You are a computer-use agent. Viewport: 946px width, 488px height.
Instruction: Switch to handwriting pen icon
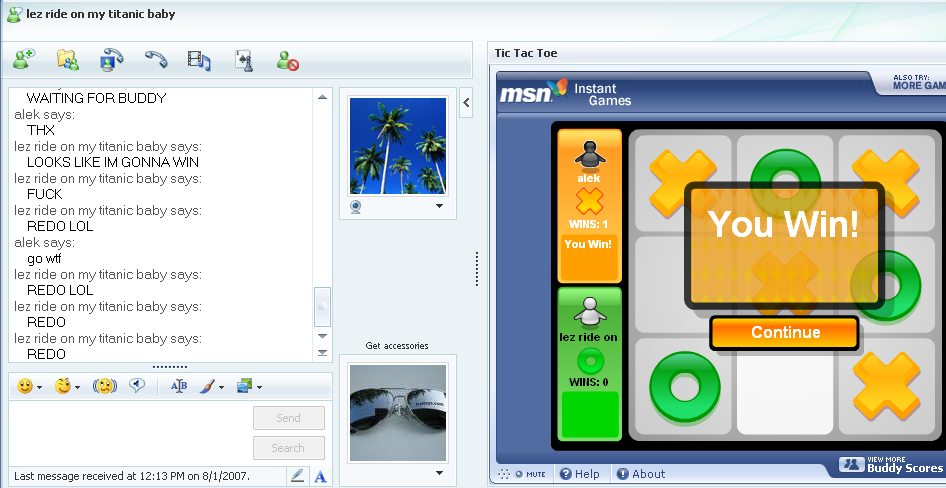pos(297,475)
